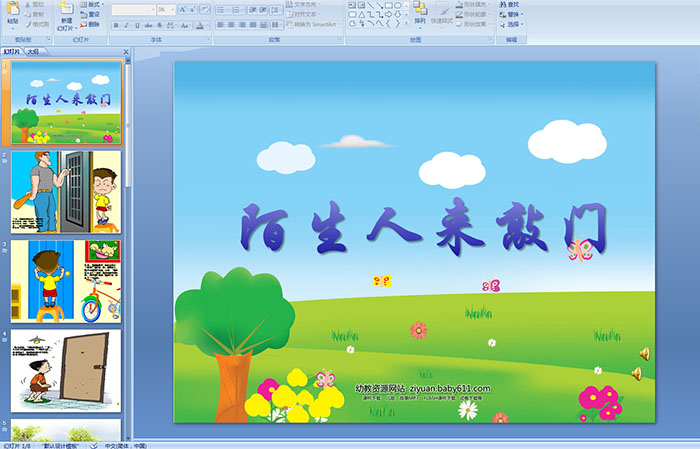Click the New Slide icon
Viewport: 700px width, 449px height.
pos(67,8)
